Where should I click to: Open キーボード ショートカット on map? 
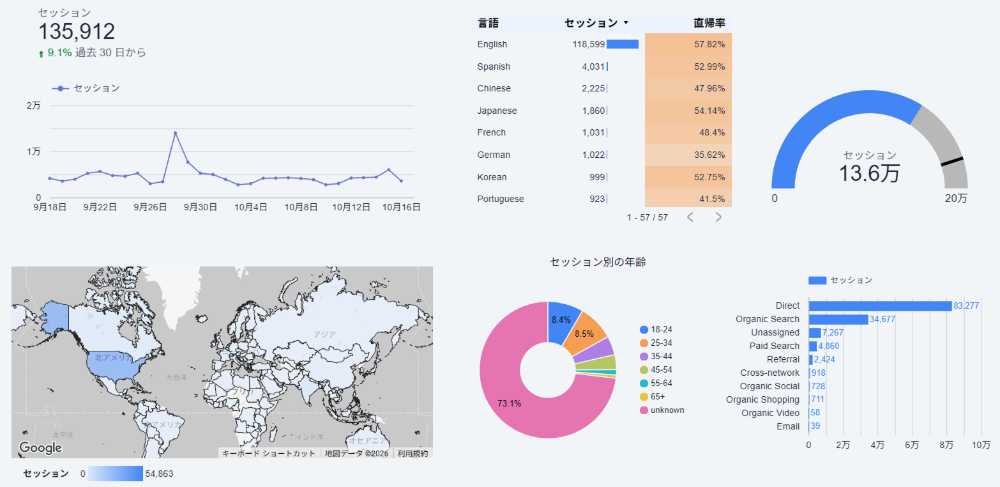[268, 453]
